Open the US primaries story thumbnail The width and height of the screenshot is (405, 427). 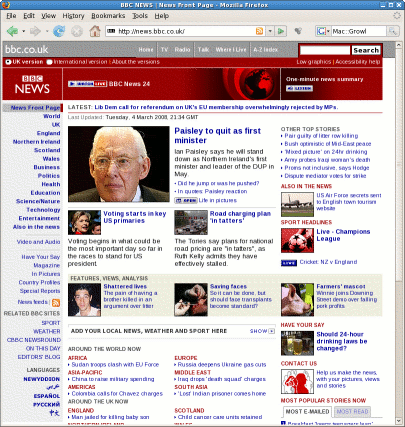[84, 222]
